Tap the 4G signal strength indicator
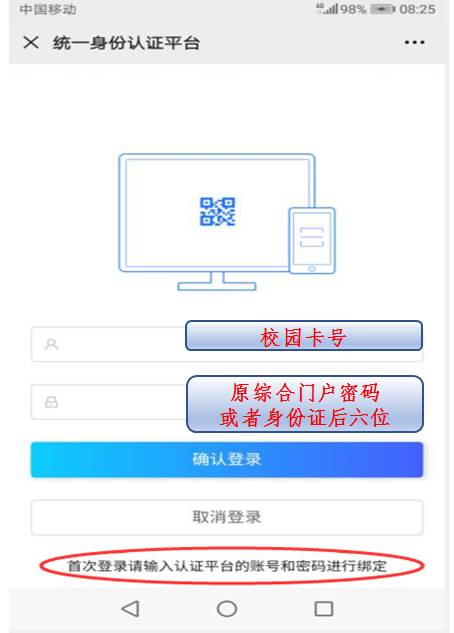454x633 pixels. coord(326,9)
